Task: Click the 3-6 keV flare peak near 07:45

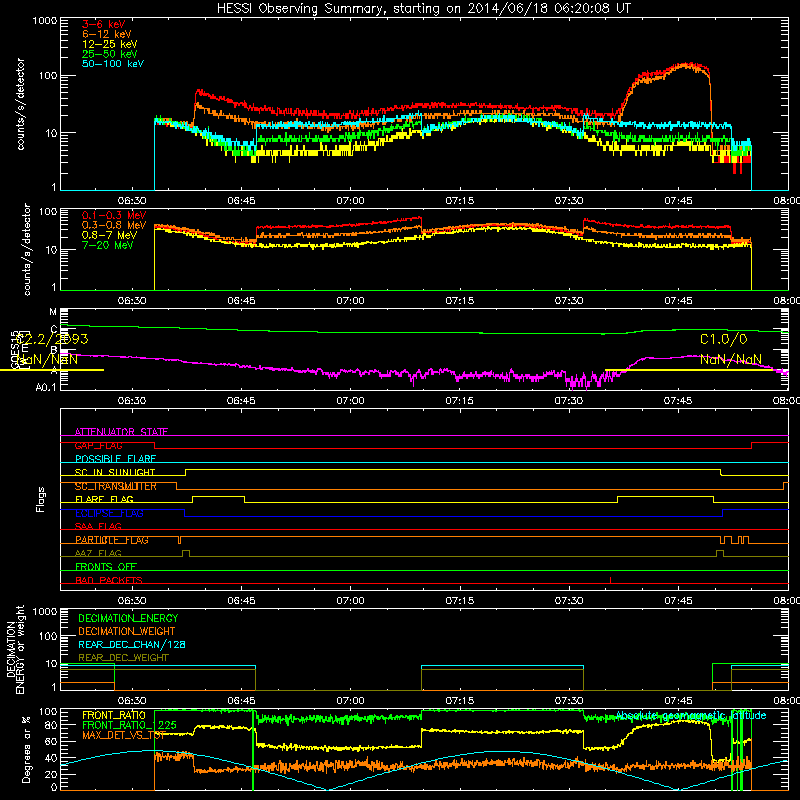Action: tap(686, 65)
